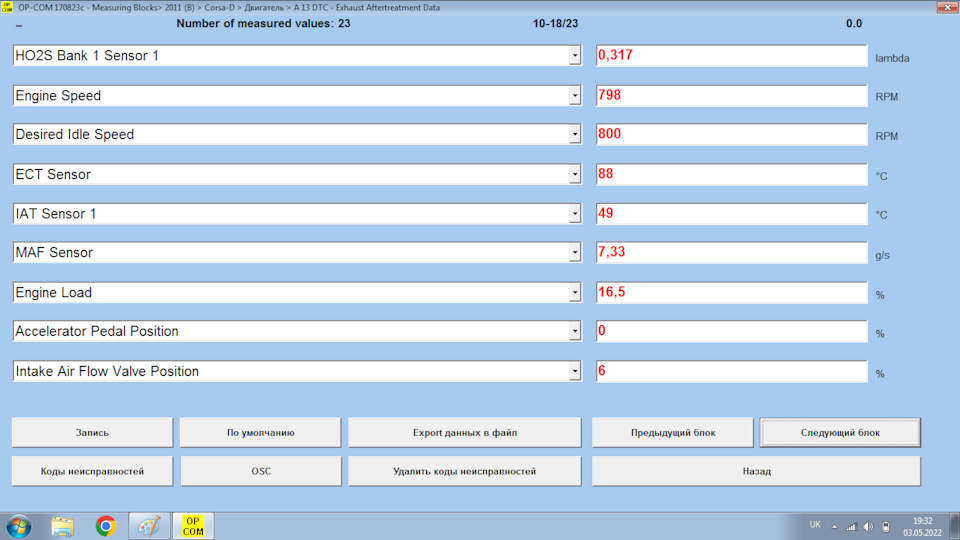Screen dimensions: 960x540
Task: Click the Desired Idle Speed value 800
Action: click(732, 134)
